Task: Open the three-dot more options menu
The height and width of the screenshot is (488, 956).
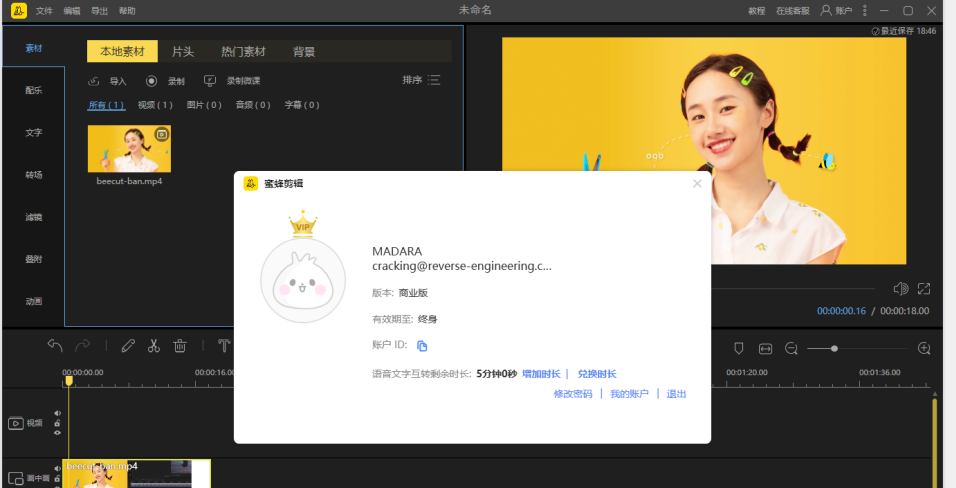Action: click(865, 10)
